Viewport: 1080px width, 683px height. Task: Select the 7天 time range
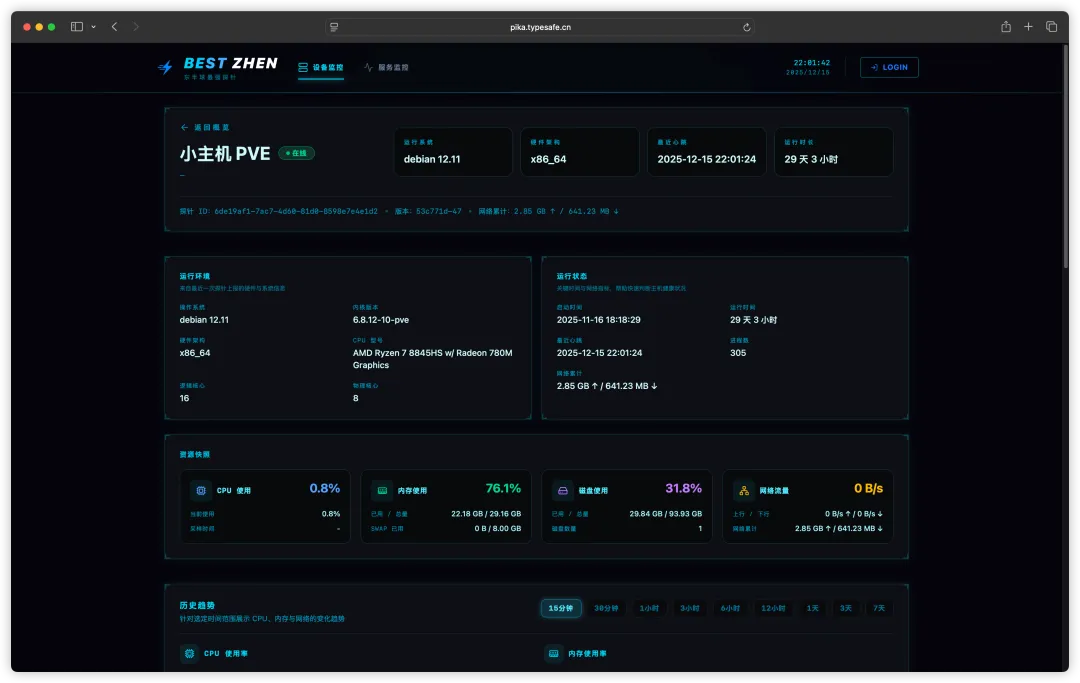click(879, 609)
